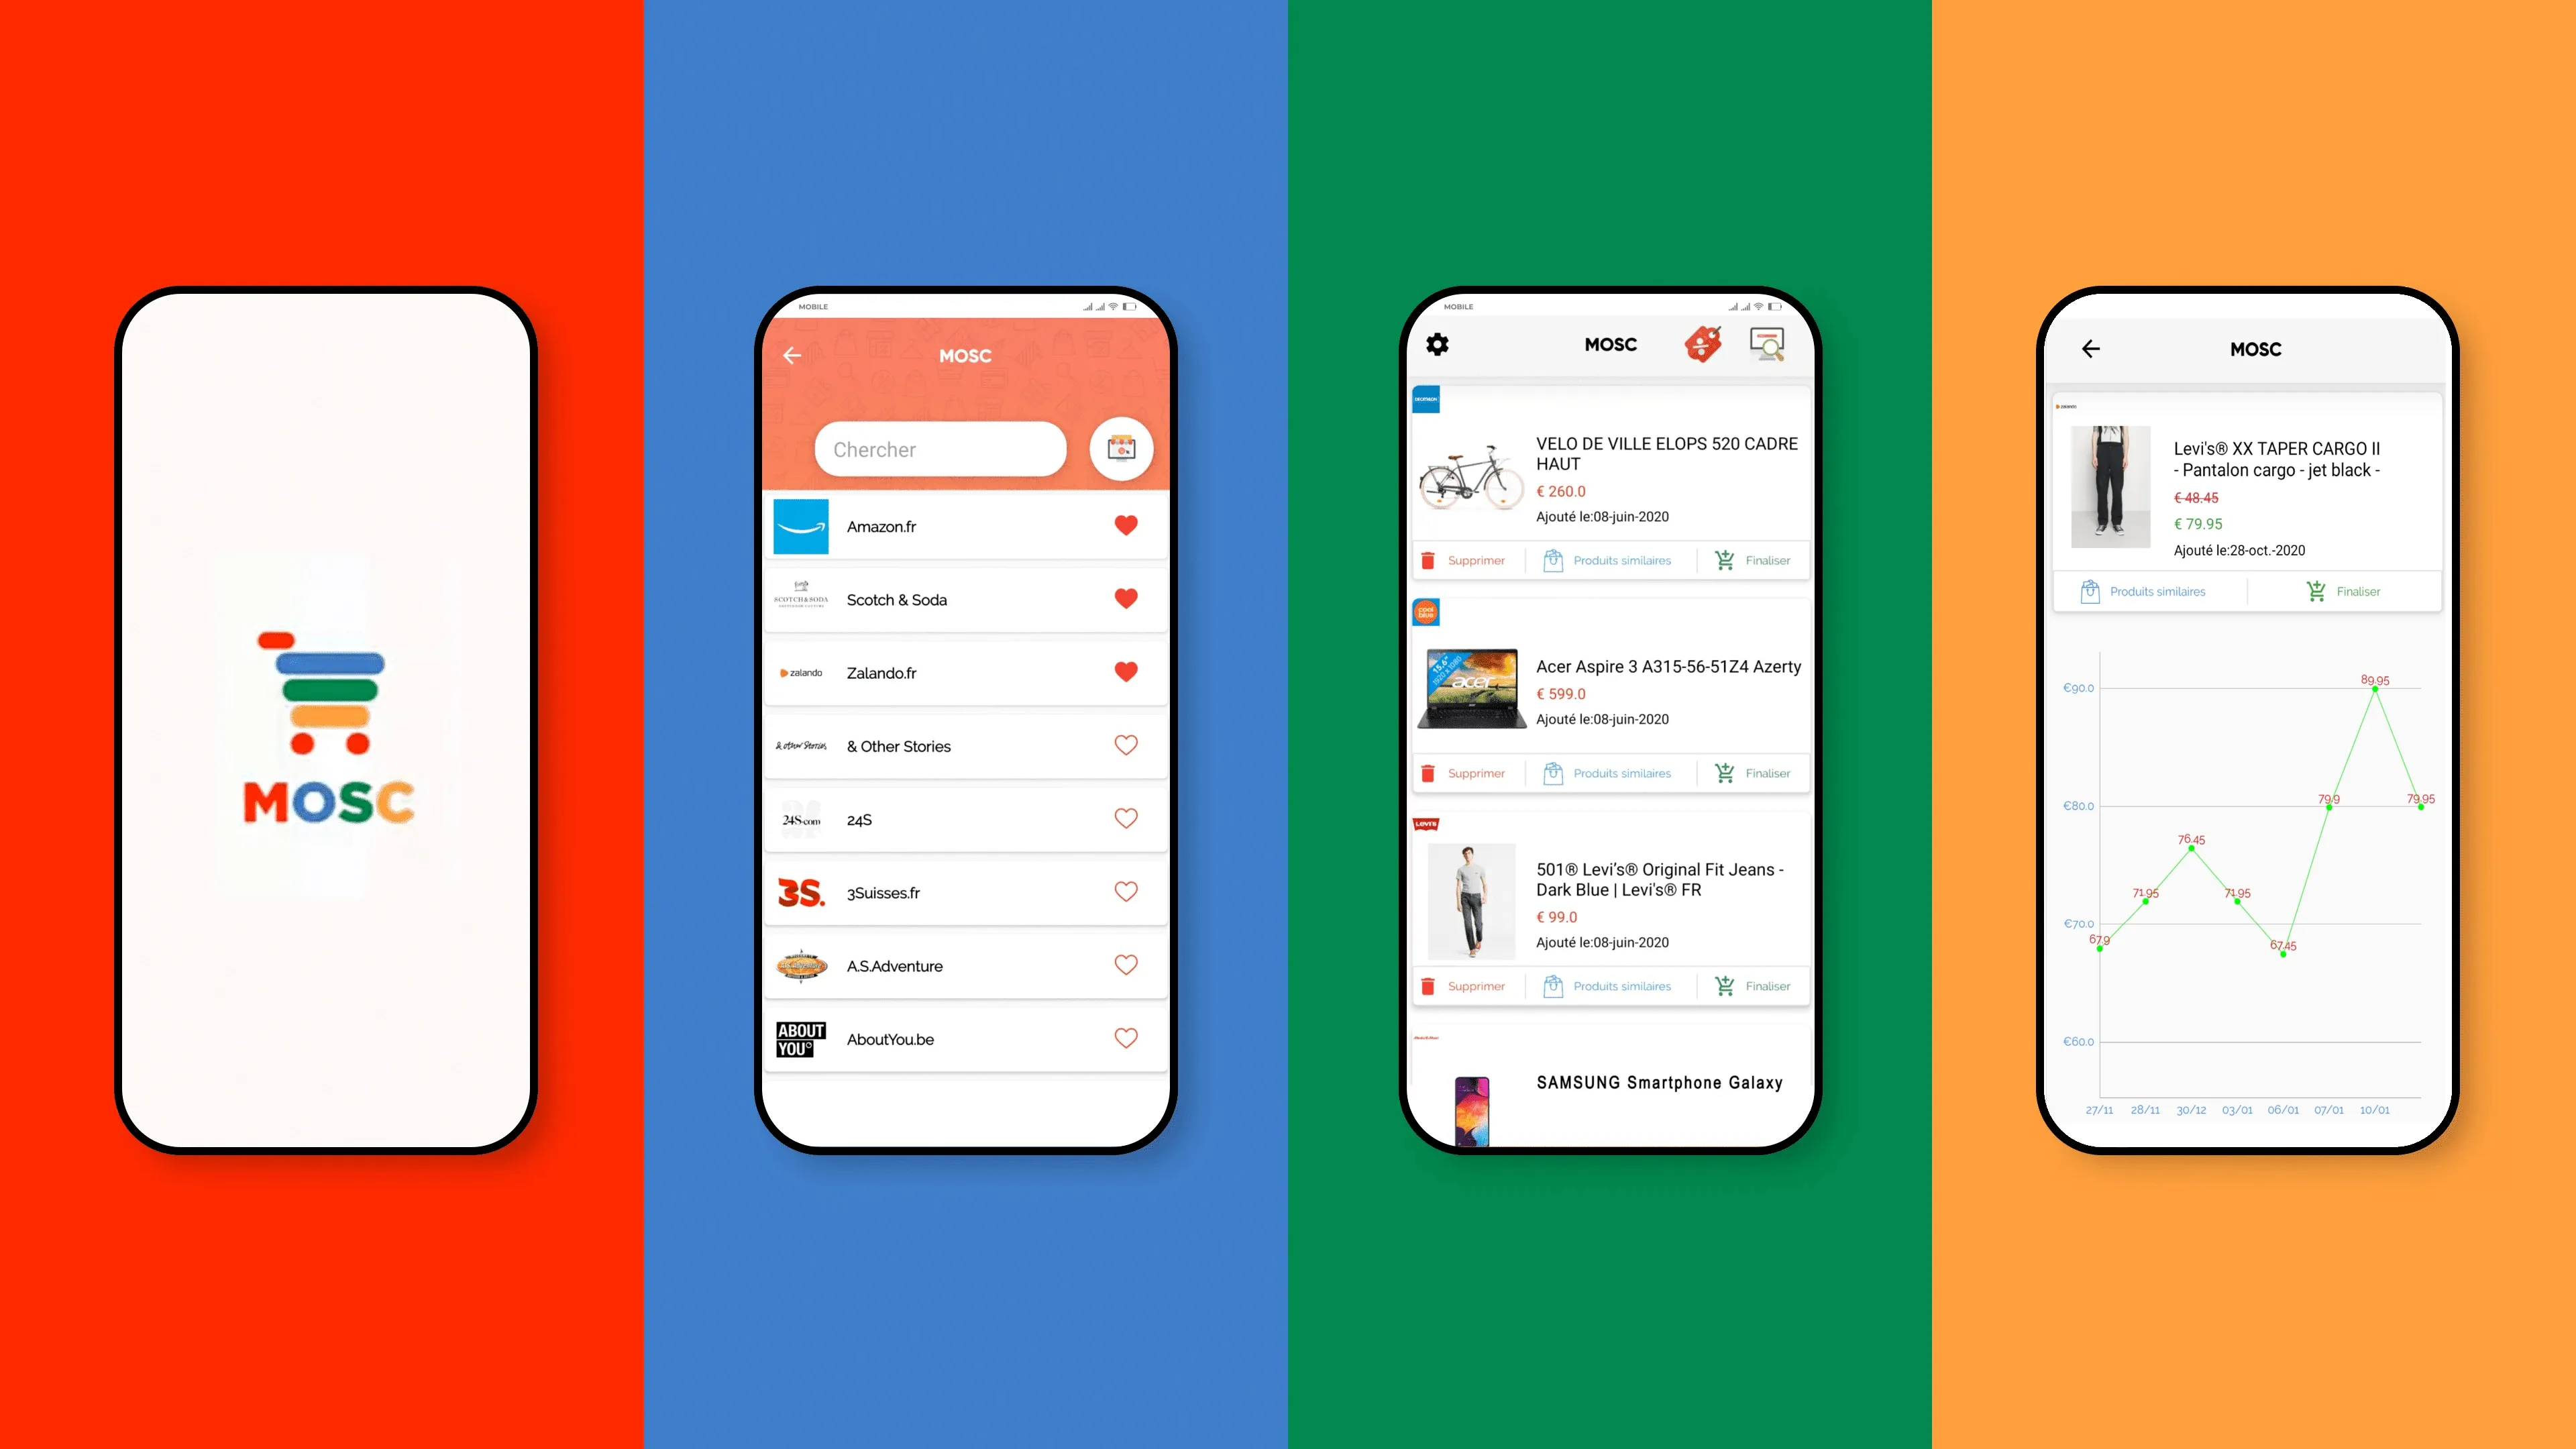
Task: Click the back arrow icon on product detail screen
Action: pos(2090,349)
